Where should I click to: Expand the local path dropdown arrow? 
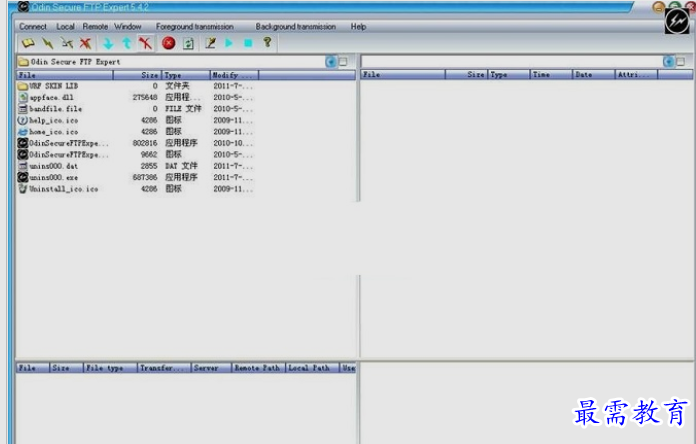pos(331,62)
